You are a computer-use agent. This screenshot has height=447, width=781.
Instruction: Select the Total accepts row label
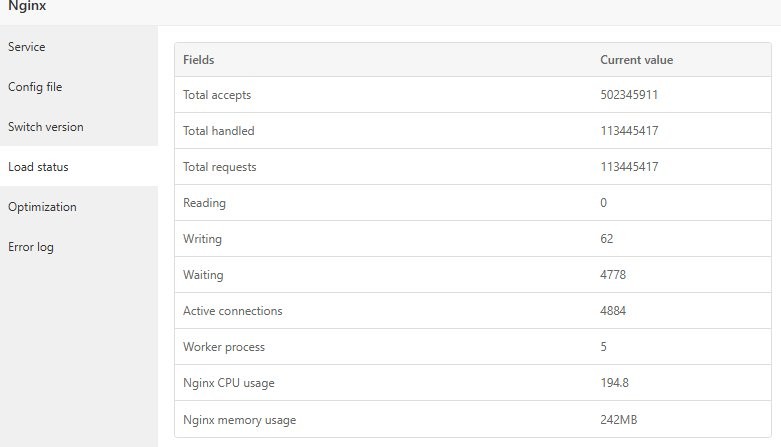[217, 95]
